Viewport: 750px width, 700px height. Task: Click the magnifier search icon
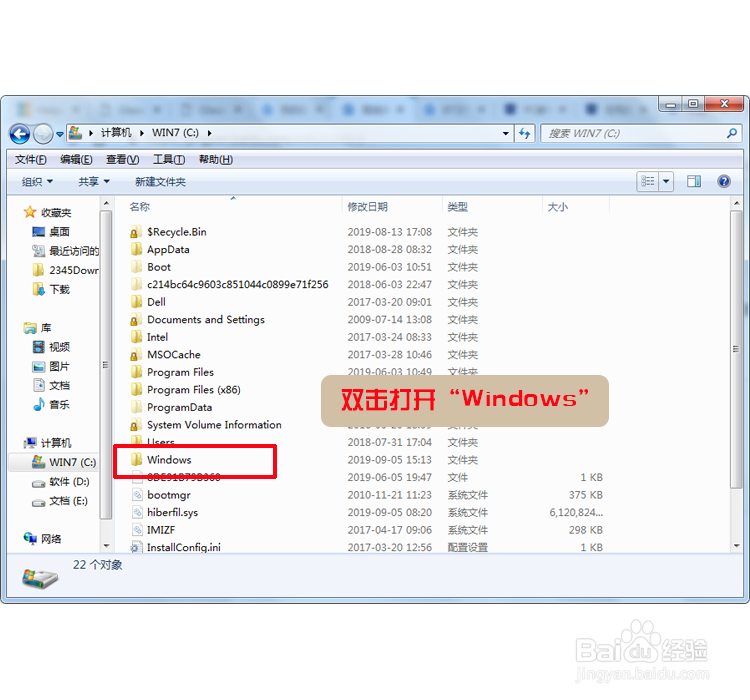pos(732,133)
